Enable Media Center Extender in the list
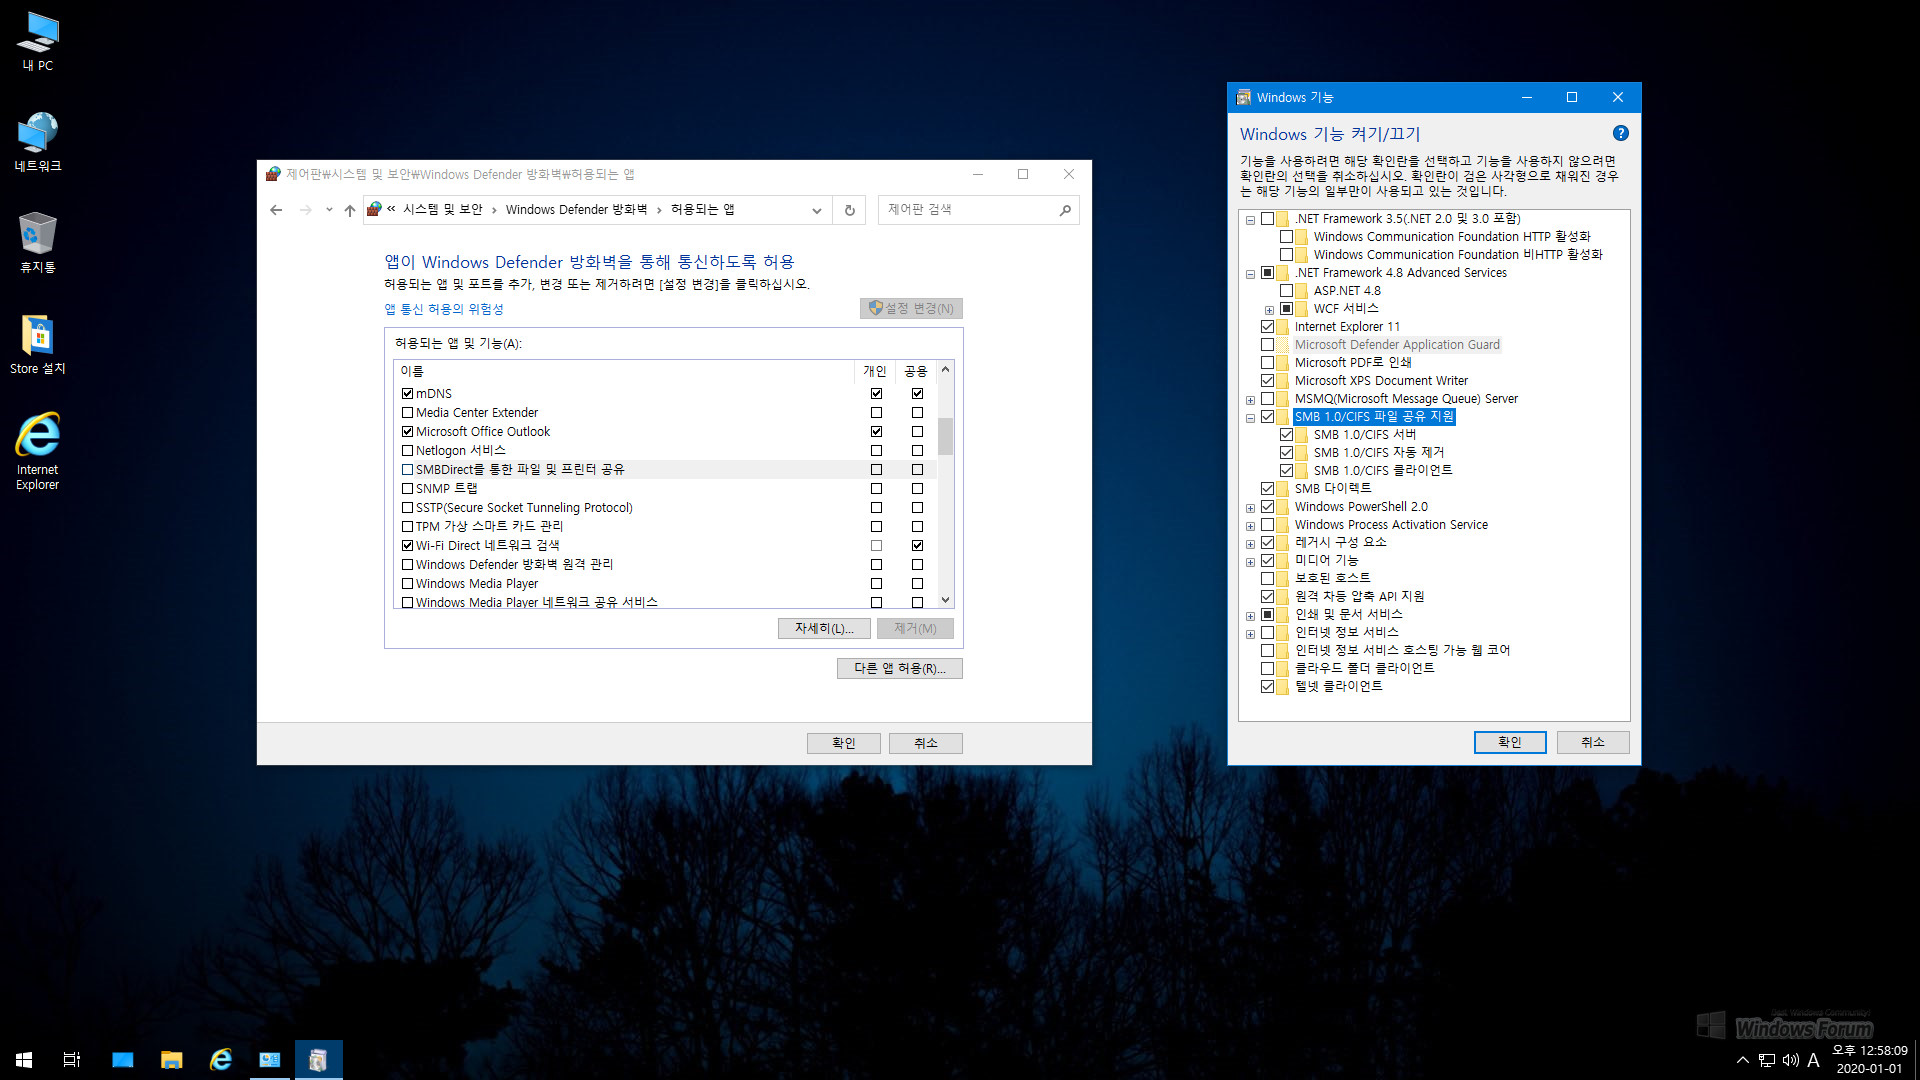1920x1080 pixels. 407,413
